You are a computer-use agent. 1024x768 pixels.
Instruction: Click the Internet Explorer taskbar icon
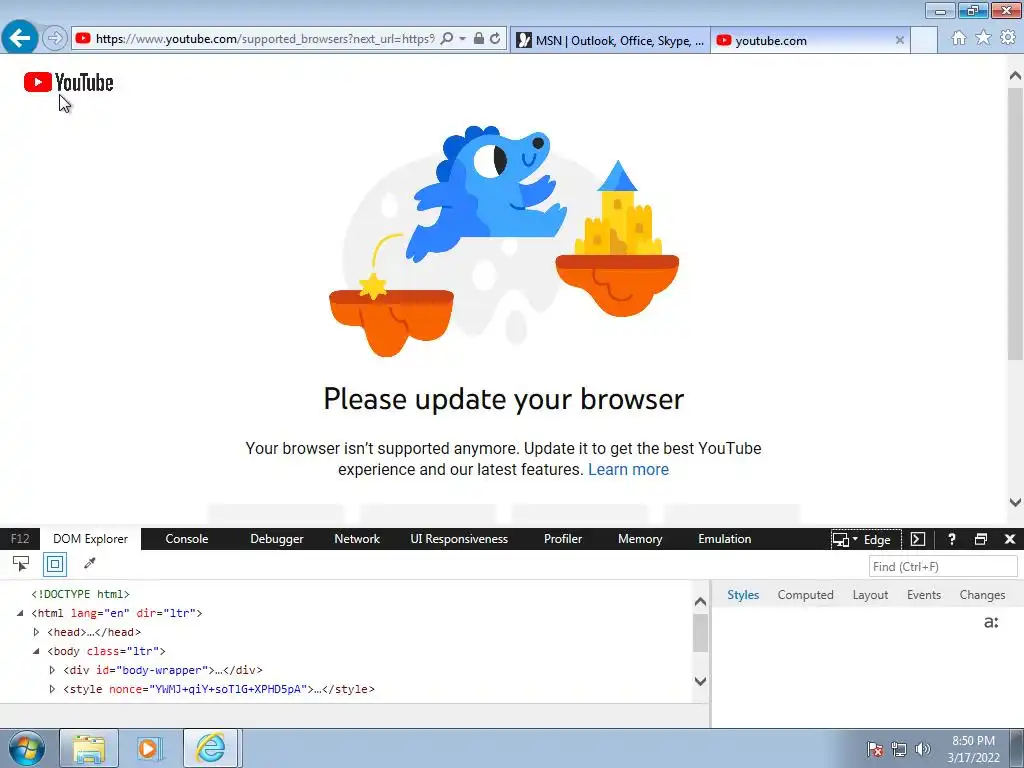point(211,748)
